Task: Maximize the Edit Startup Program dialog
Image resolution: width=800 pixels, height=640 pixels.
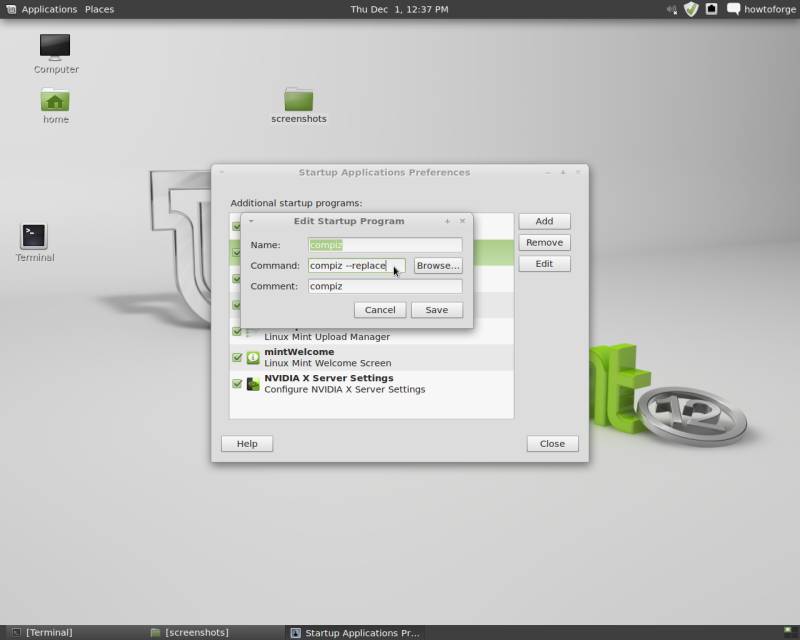Action: [447, 221]
